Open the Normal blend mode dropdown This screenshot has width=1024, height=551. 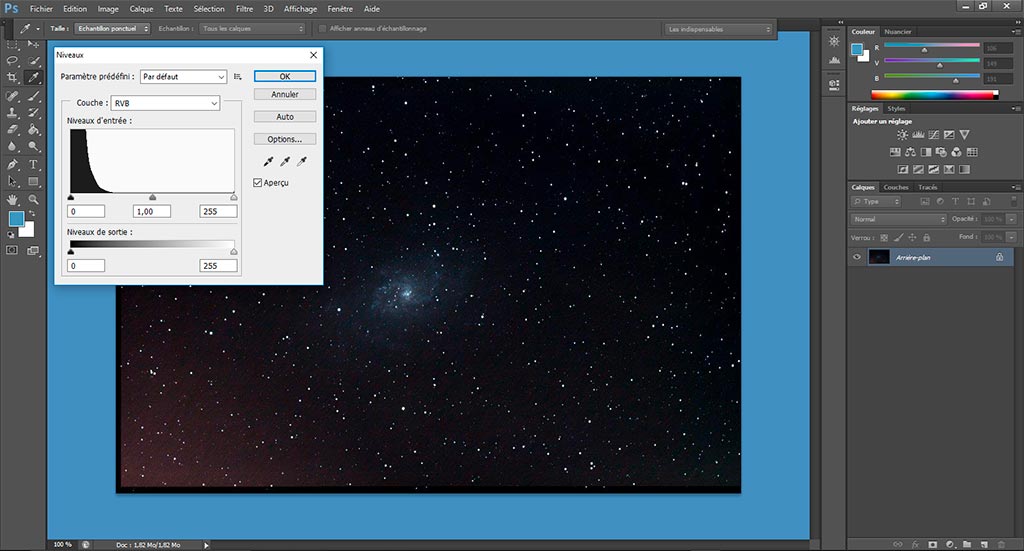(899, 219)
